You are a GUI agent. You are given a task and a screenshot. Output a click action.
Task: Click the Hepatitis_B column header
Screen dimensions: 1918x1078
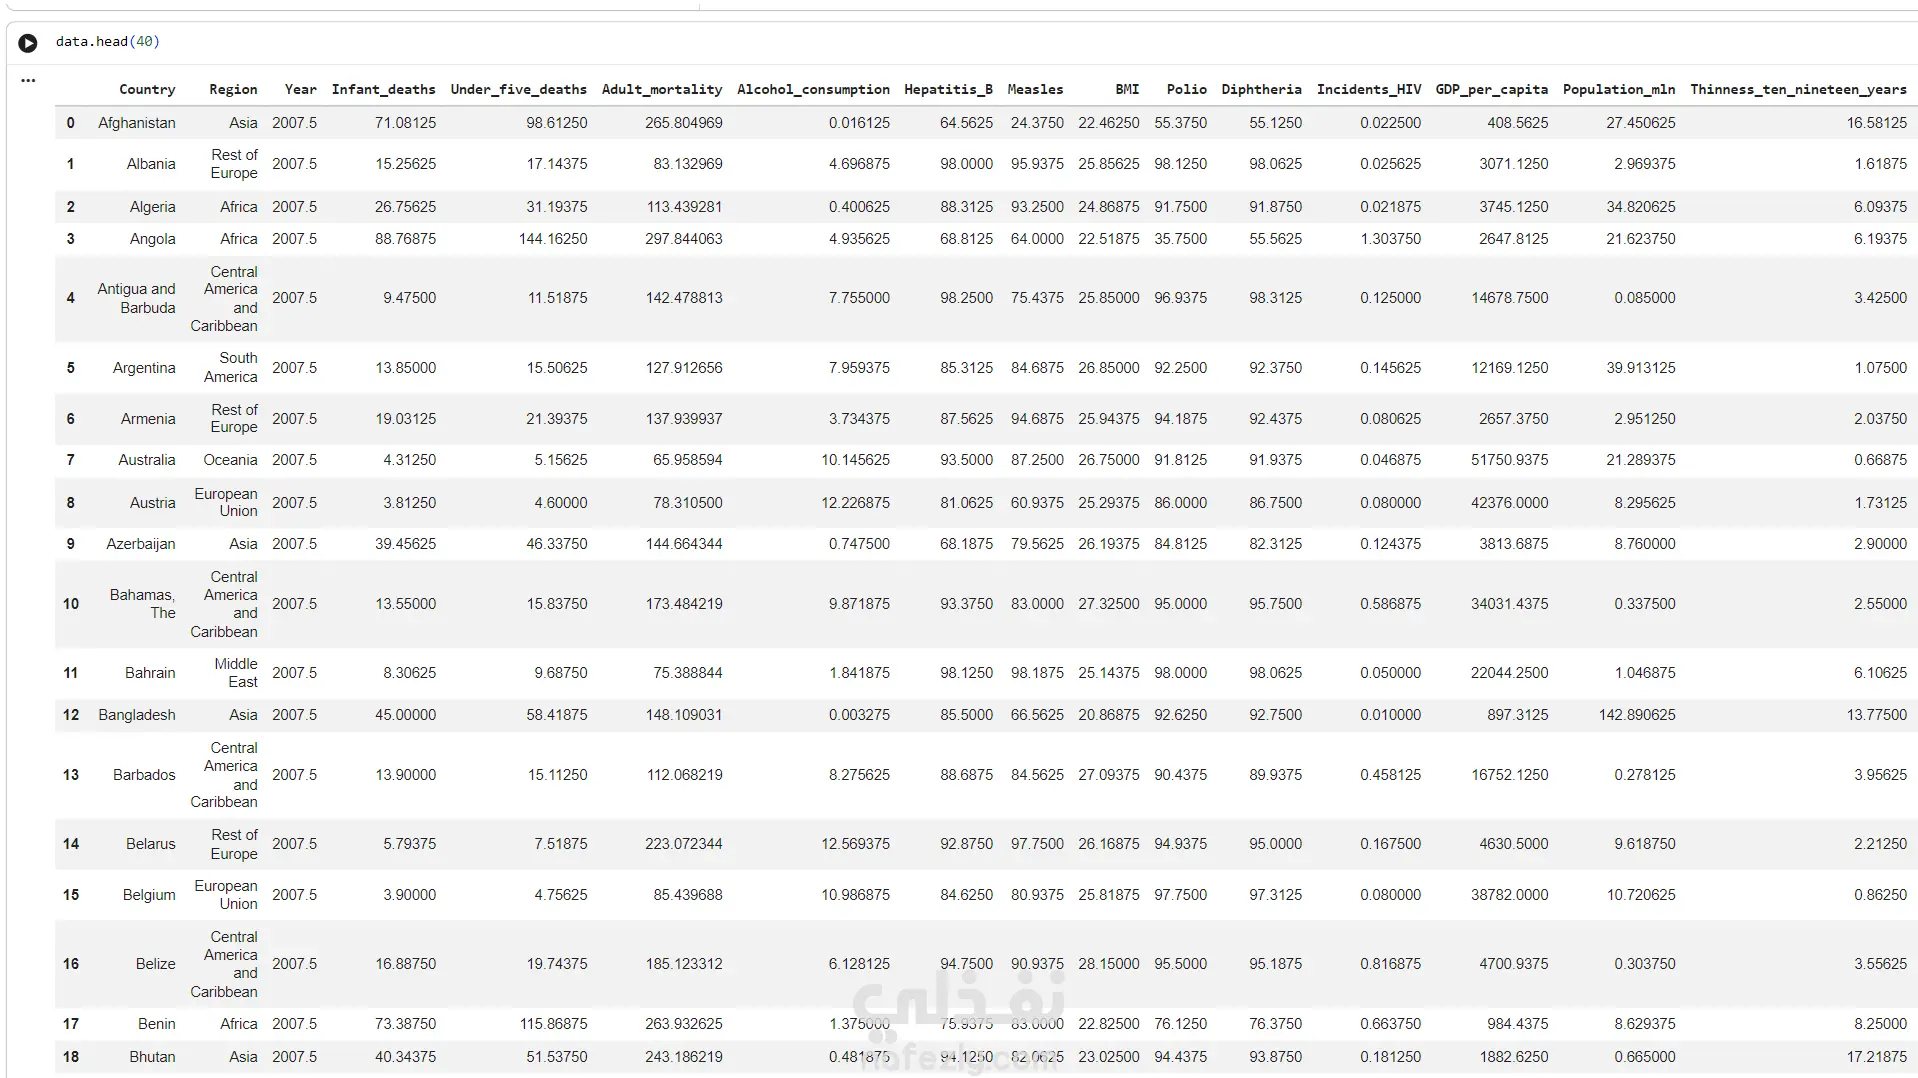coord(948,89)
